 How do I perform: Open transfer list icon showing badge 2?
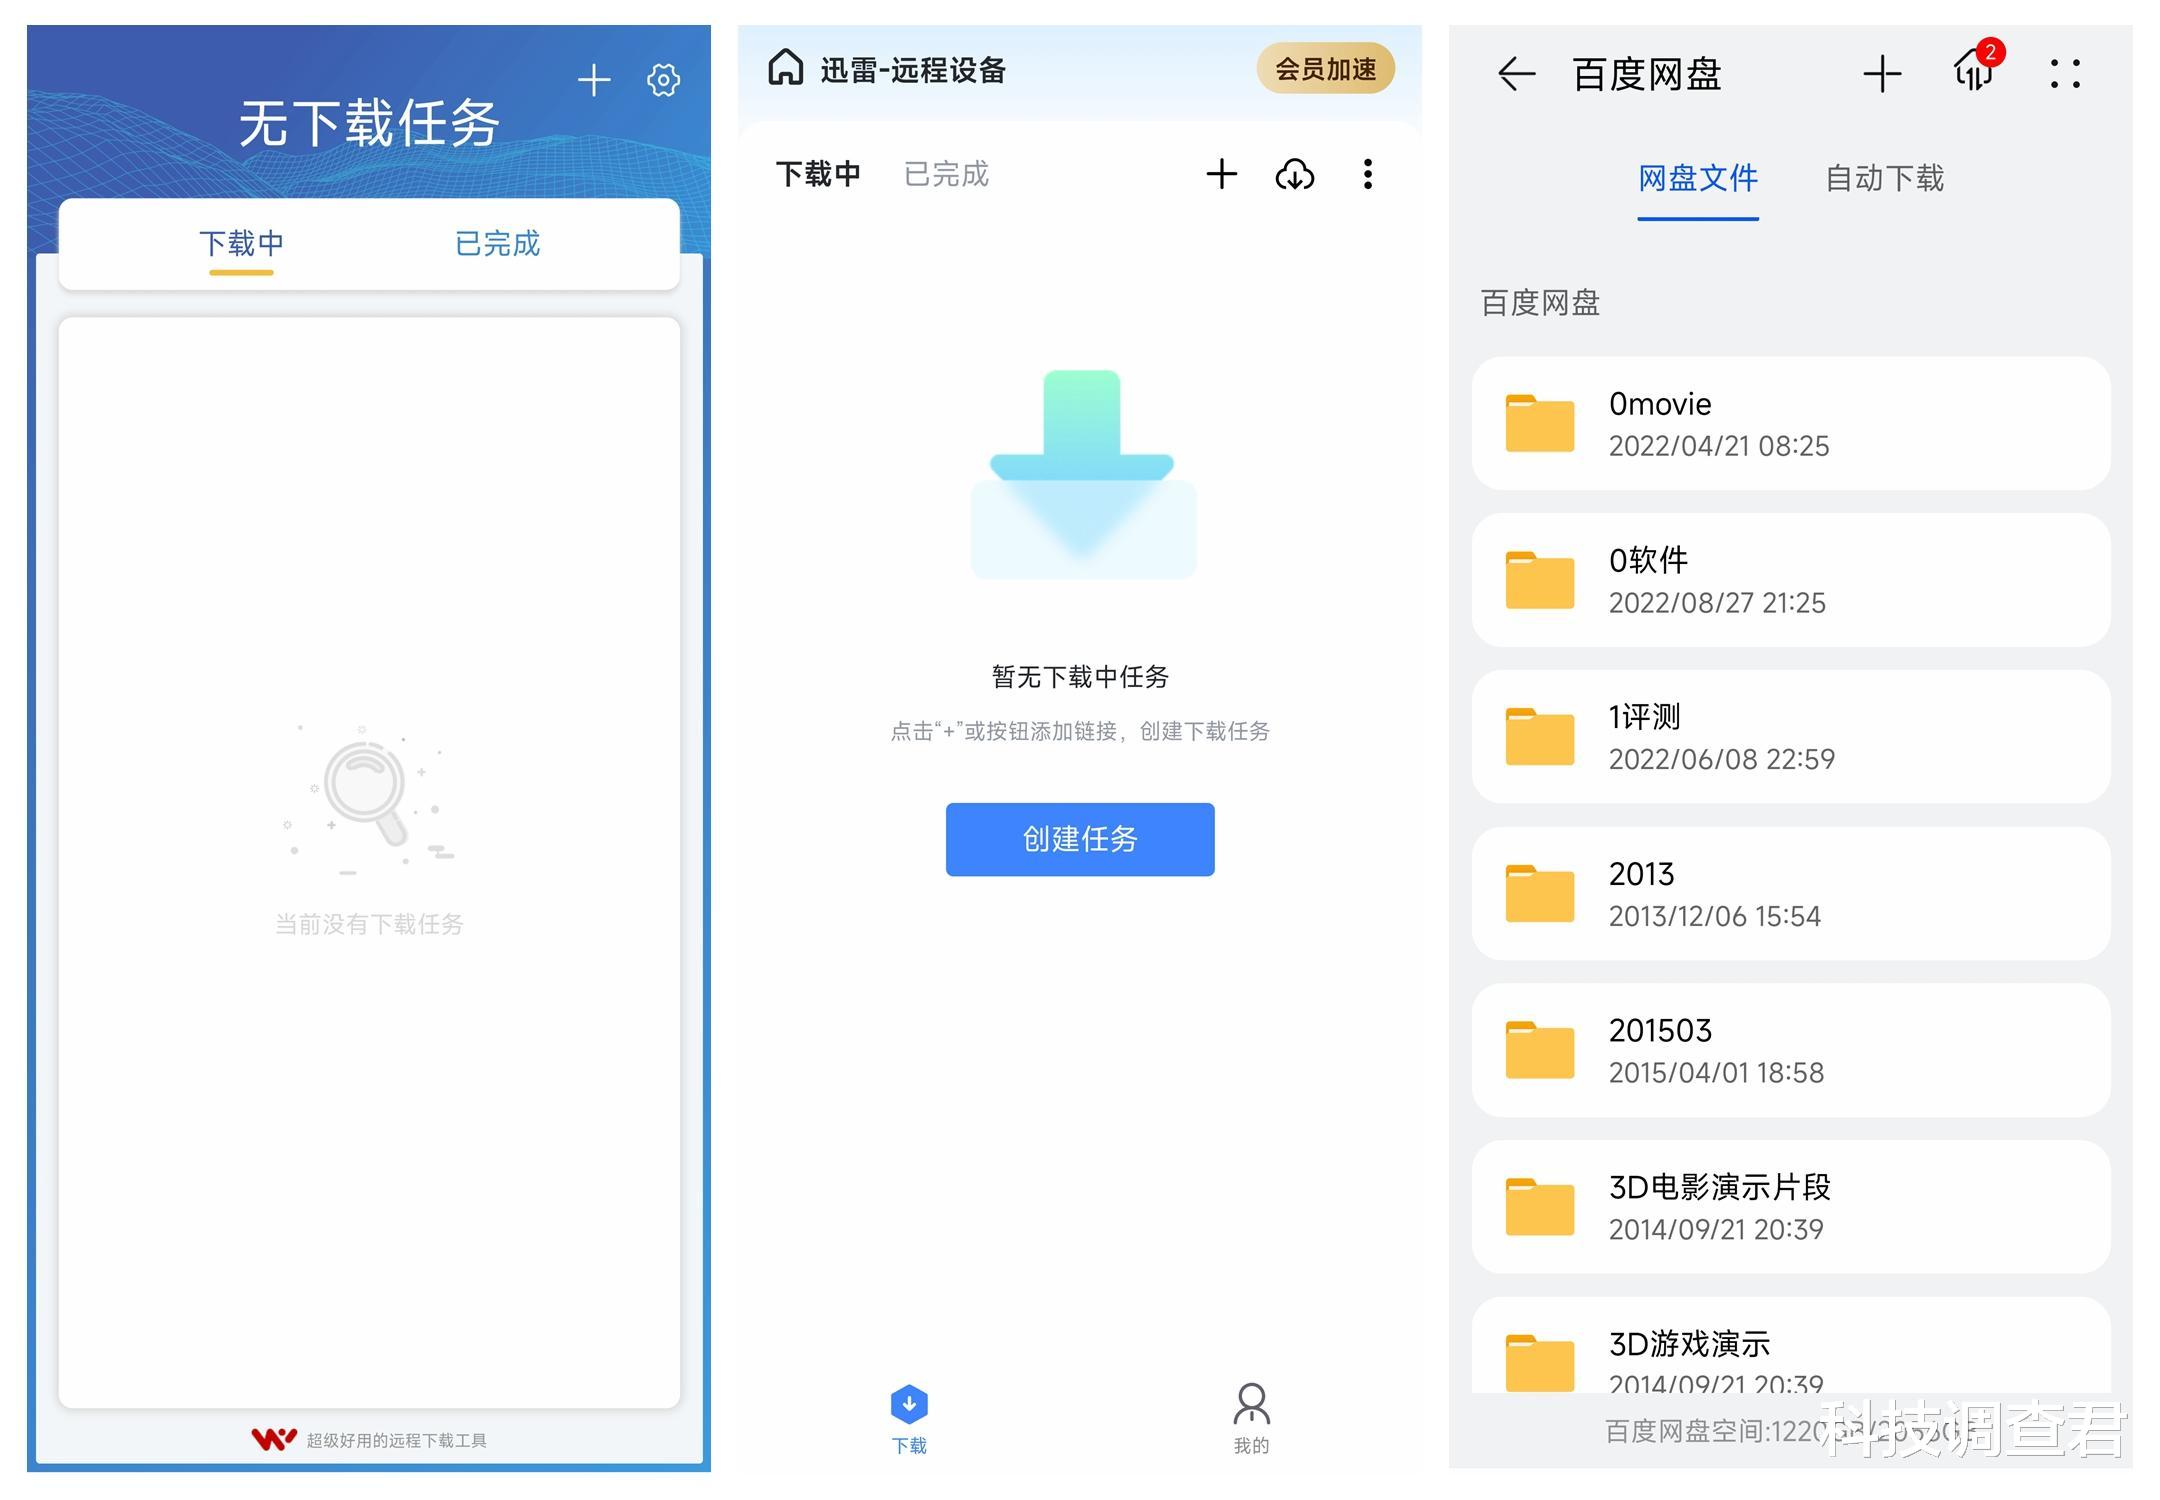(x=1972, y=74)
